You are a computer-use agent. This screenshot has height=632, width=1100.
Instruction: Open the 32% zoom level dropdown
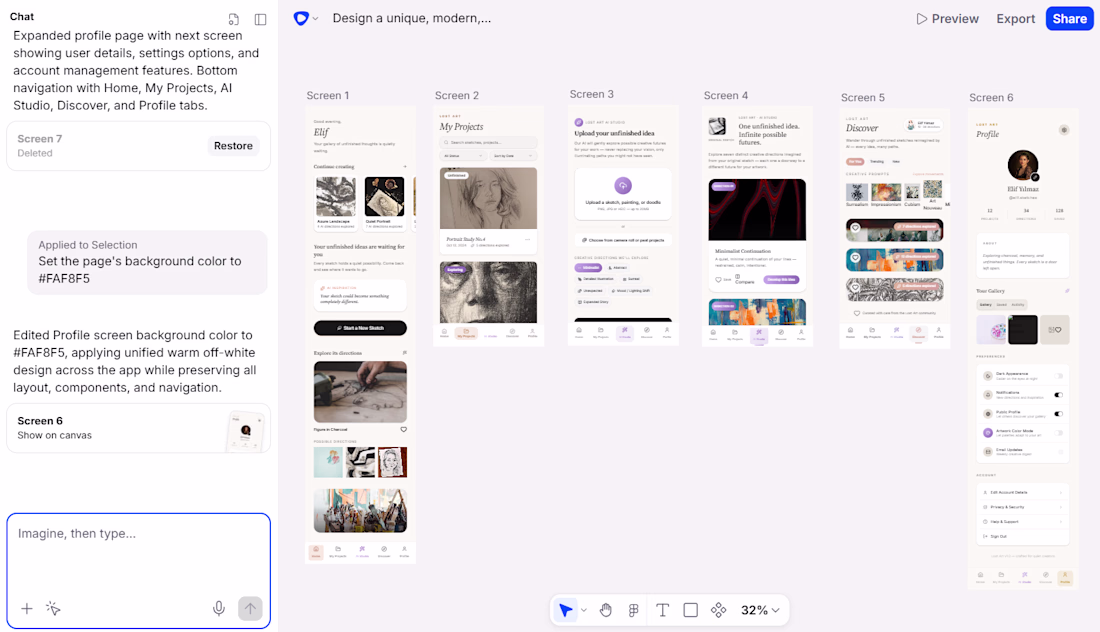point(760,610)
